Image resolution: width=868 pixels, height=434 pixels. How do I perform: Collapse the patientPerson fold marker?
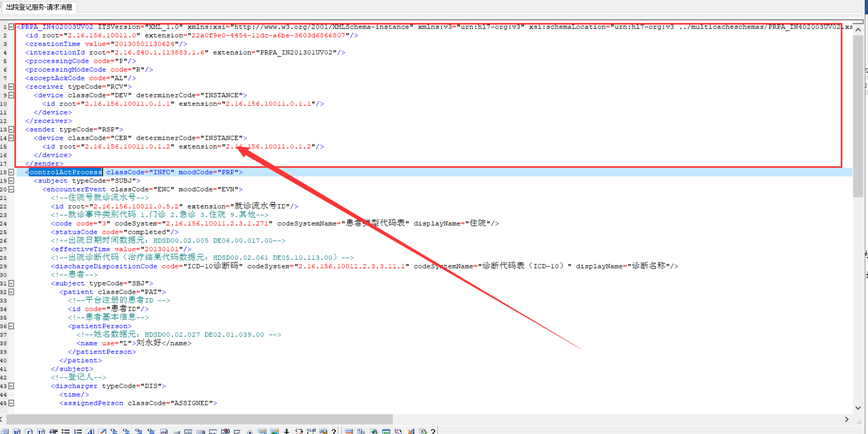coord(11,326)
